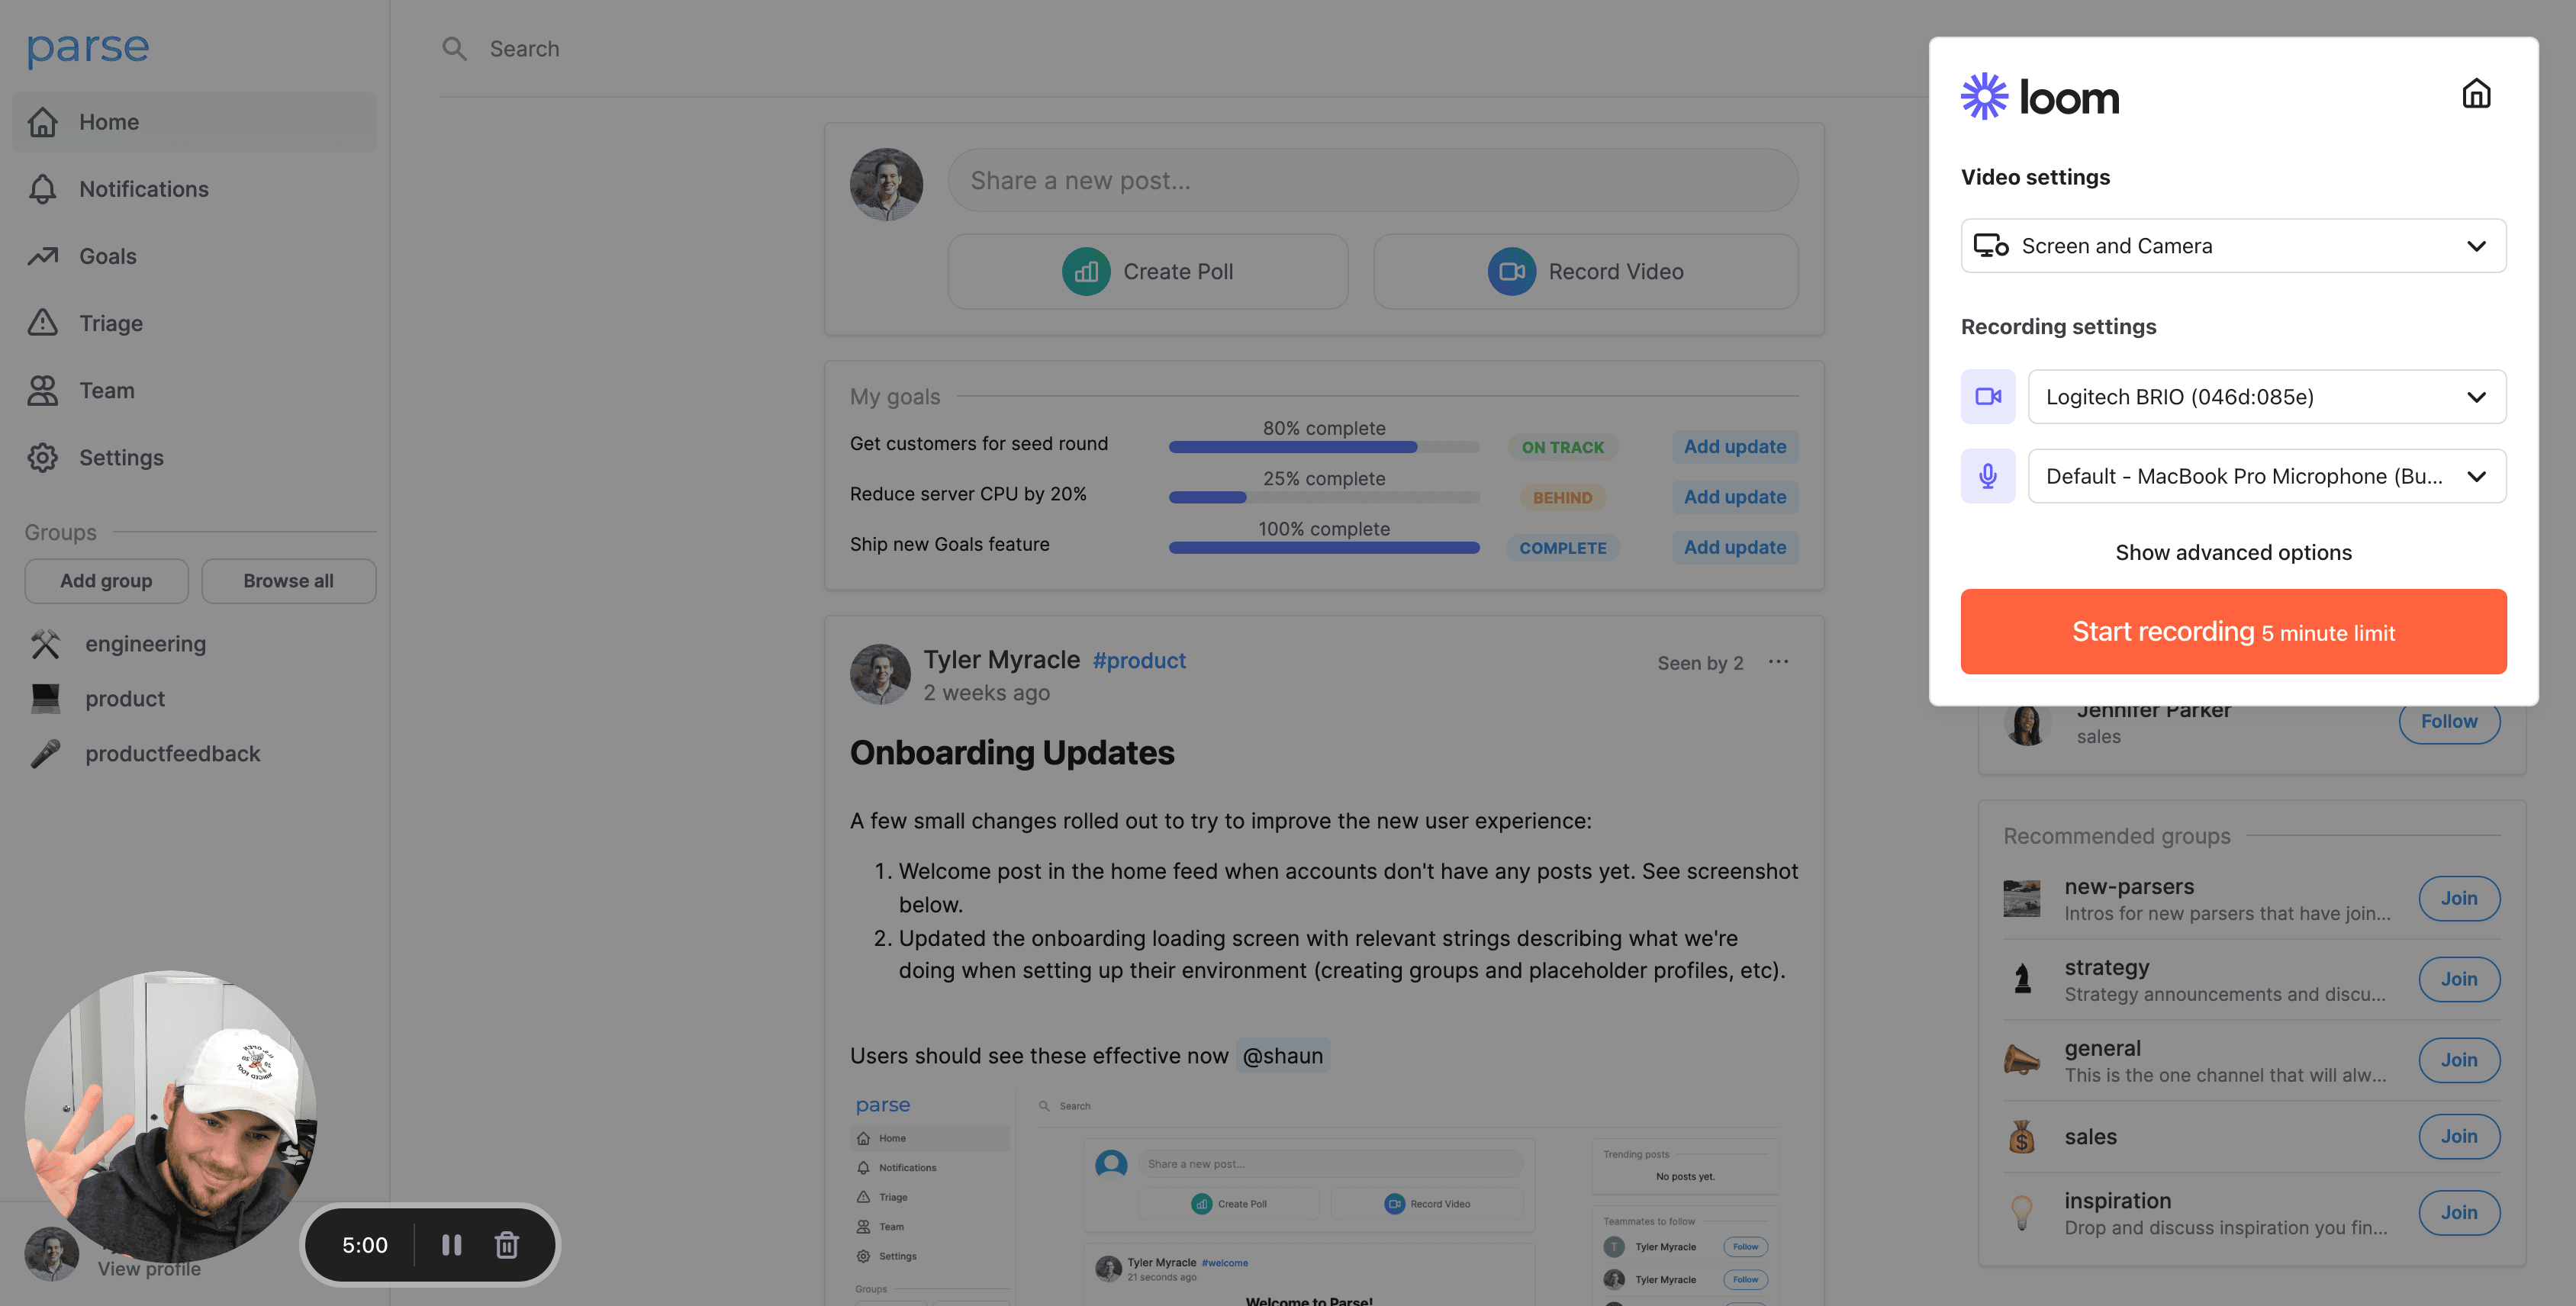The image size is (2576, 1306).
Task: Click the Loom logo in the popup
Action: click(2040, 97)
